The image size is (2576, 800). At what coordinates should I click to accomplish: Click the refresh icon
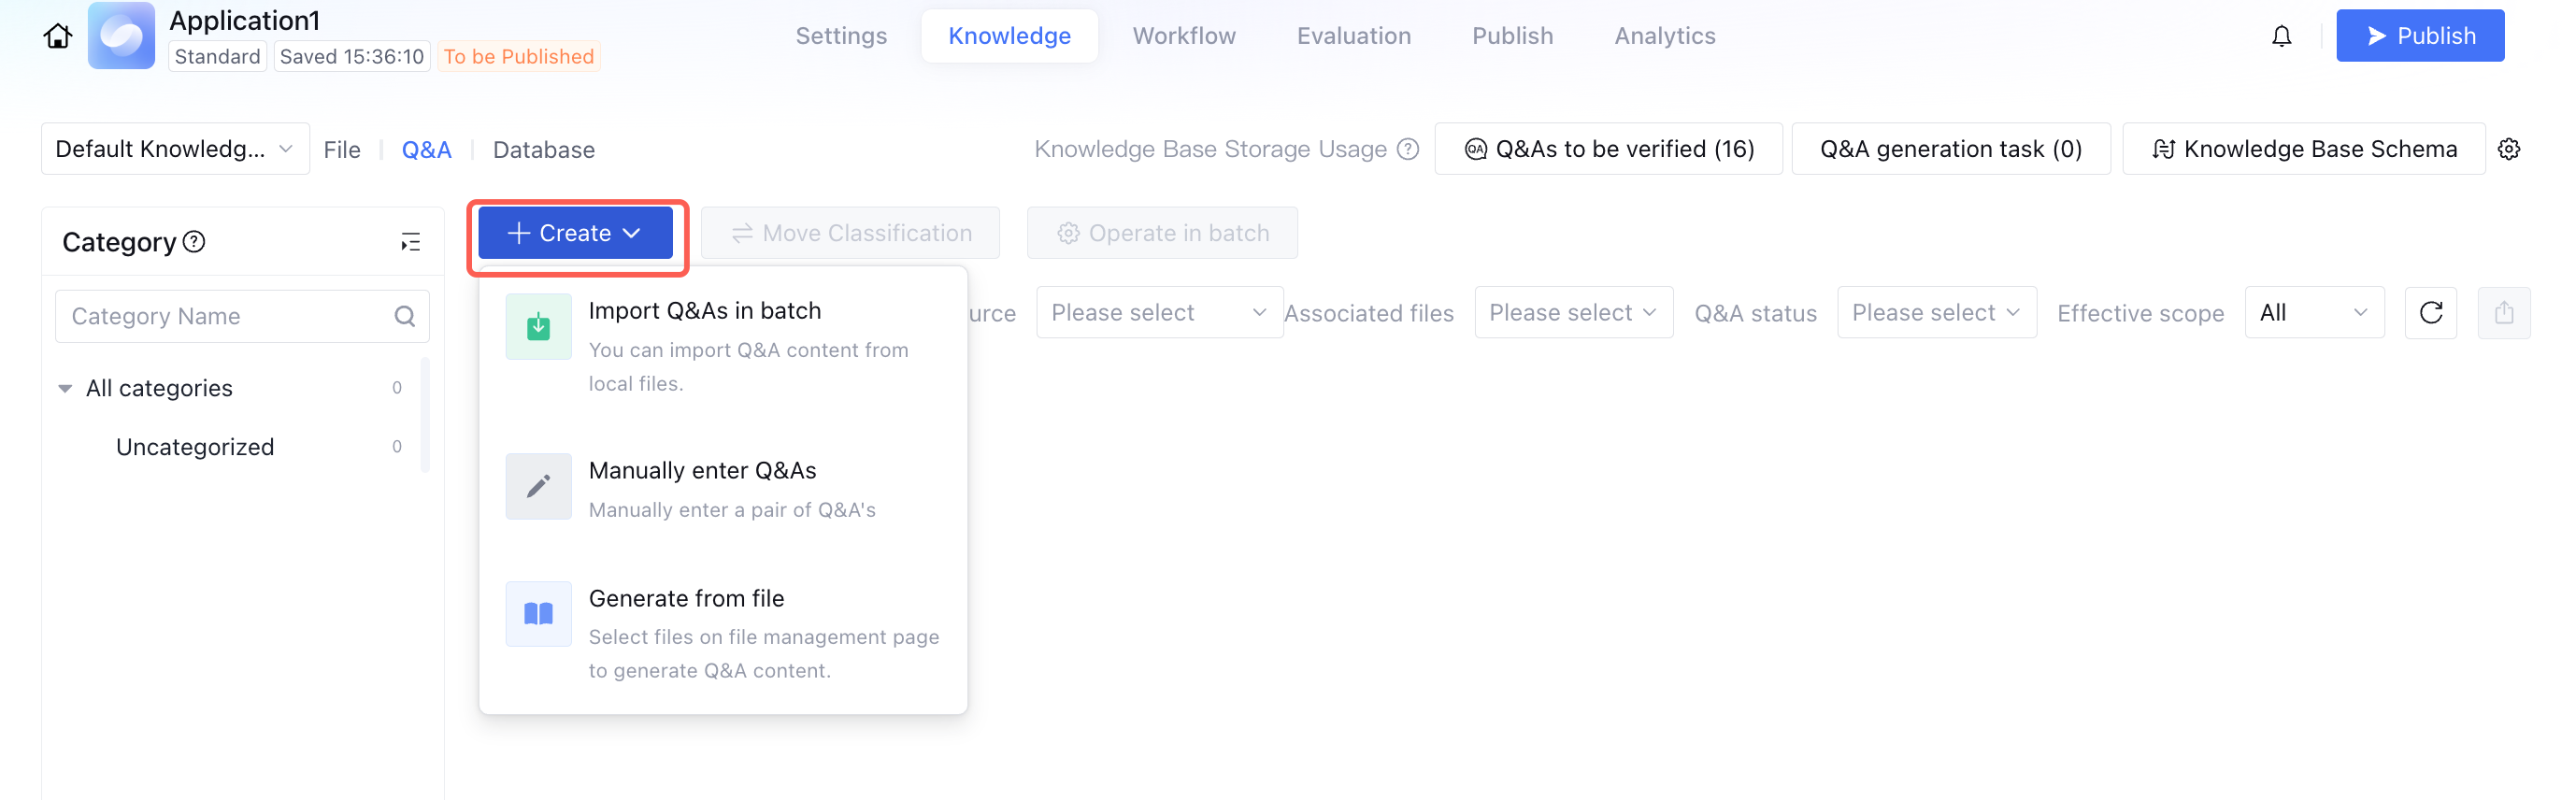tap(2430, 313)
